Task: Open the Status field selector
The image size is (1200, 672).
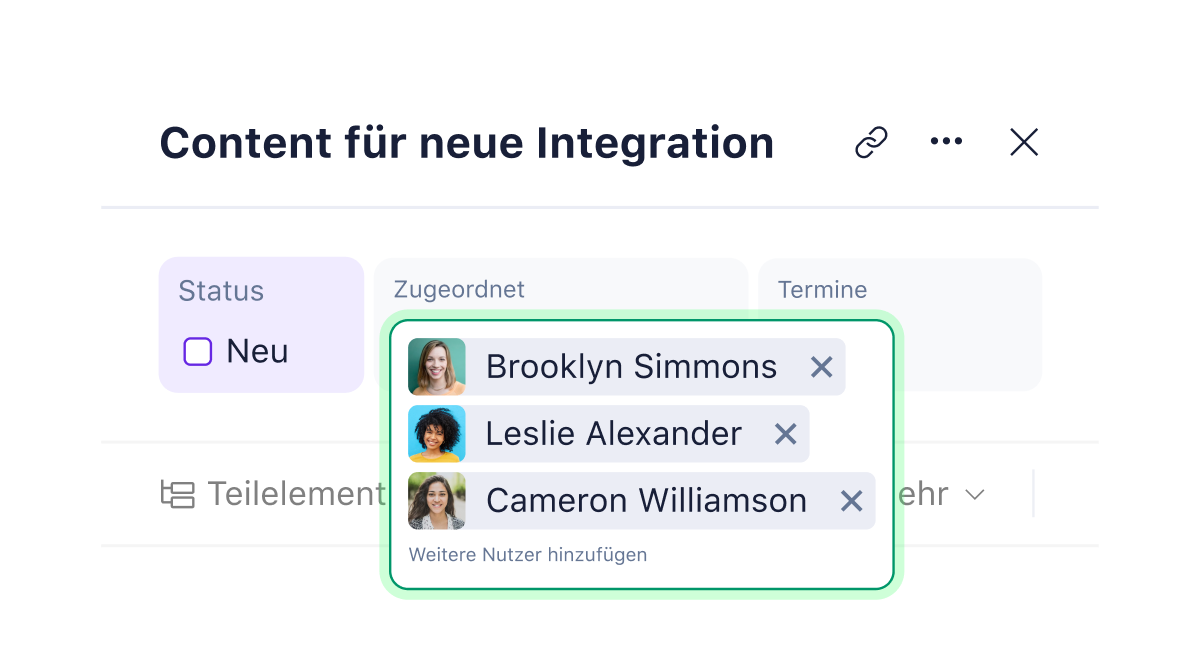Action: (x=261, y=324)
